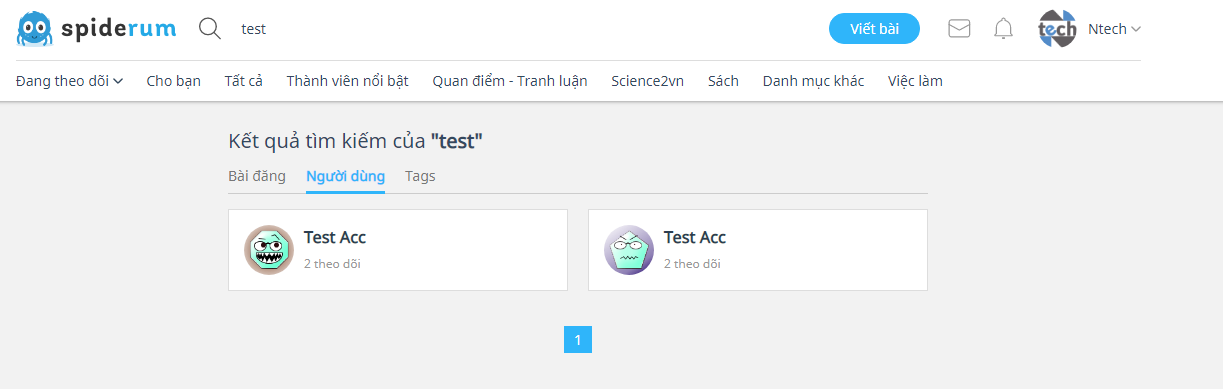Open the purple pentagon Test Acc avatar
Image resolution: width=1223 pixels, height=389 pixels.
tap(628, 250)
